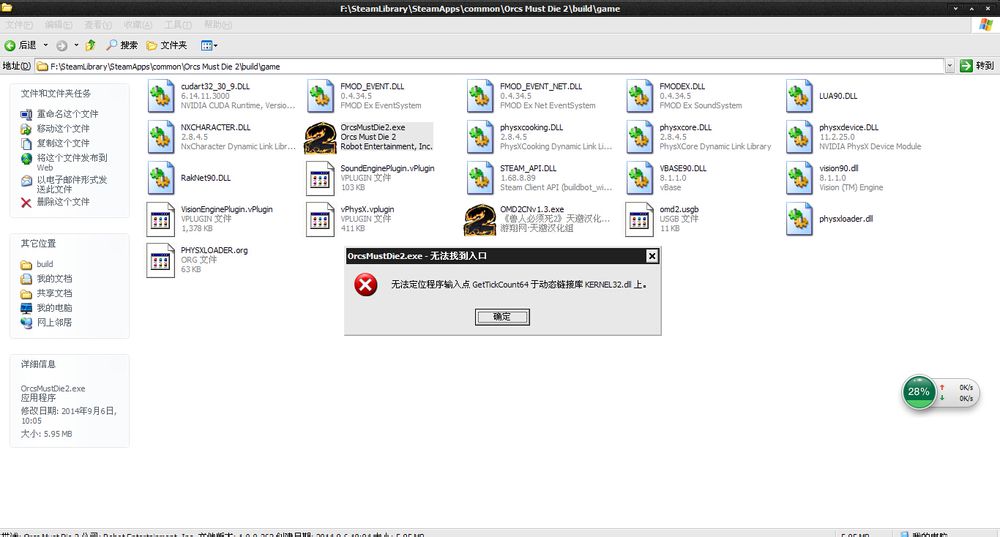This screenshot has width=1000, height=537.
Task: Select the RakNet90.DLL file icon
Action: click(x=161, y=178)
